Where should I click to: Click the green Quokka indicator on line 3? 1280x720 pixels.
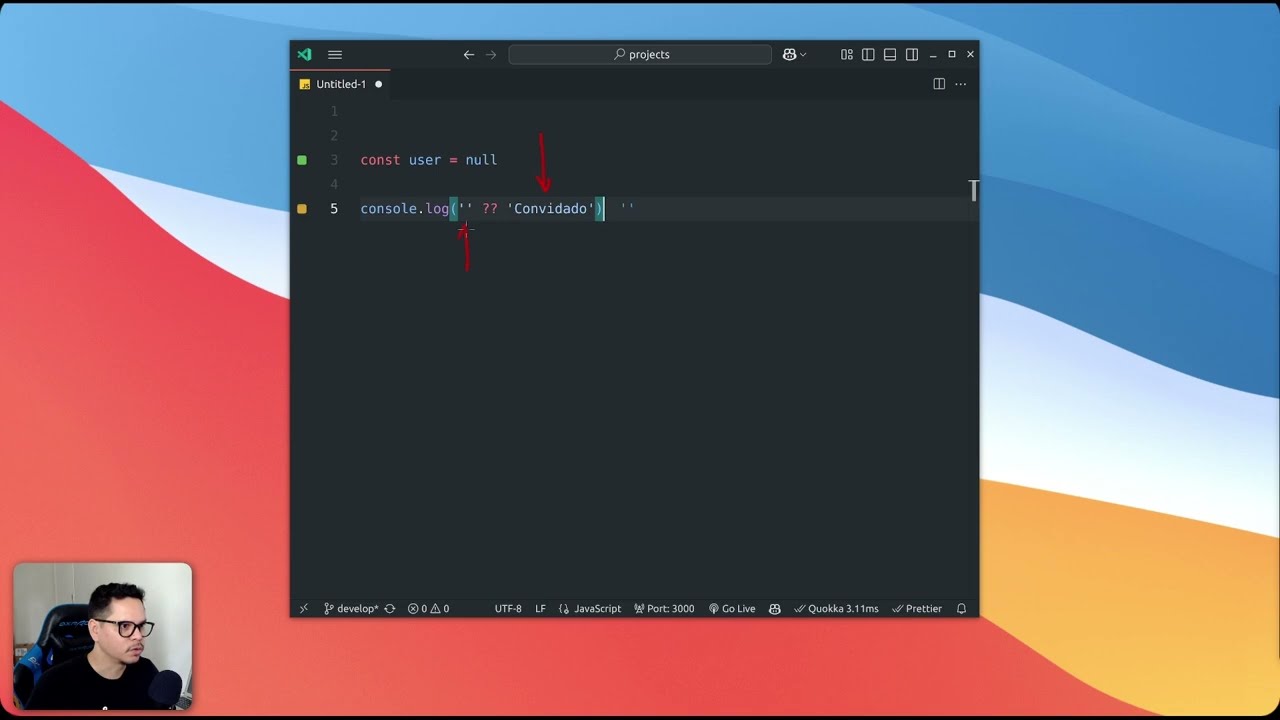tap(302, 160)
